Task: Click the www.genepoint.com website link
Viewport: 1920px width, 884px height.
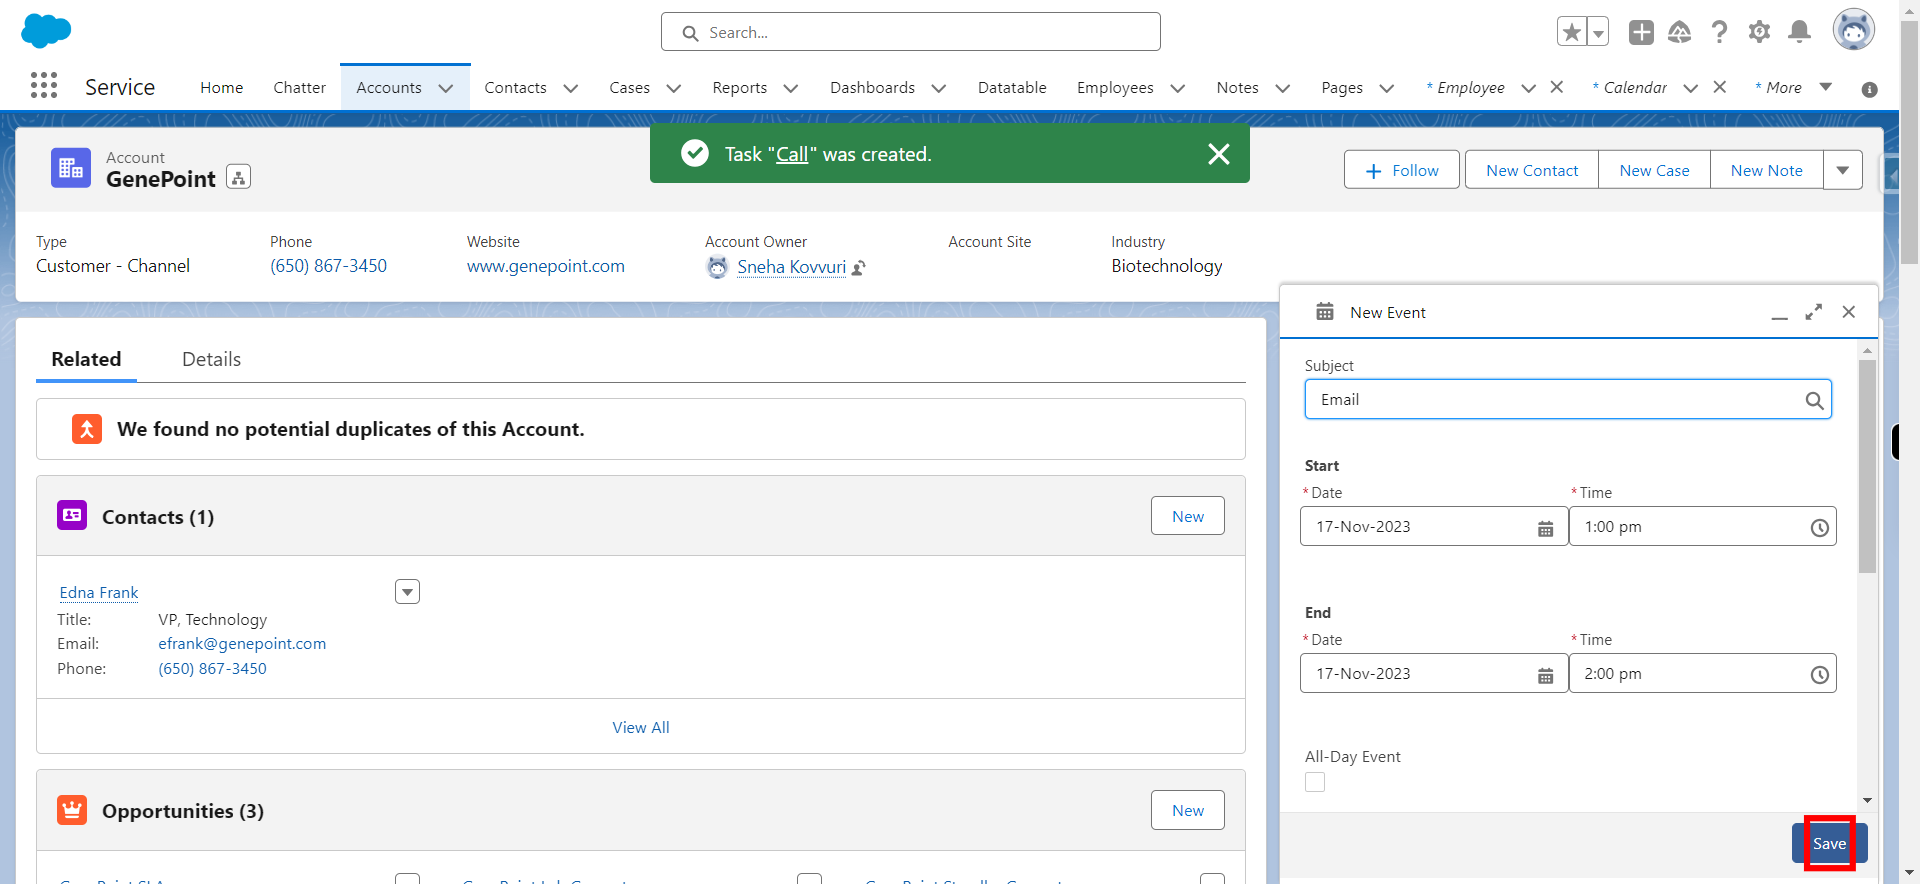Action: [x=546, y=266]
